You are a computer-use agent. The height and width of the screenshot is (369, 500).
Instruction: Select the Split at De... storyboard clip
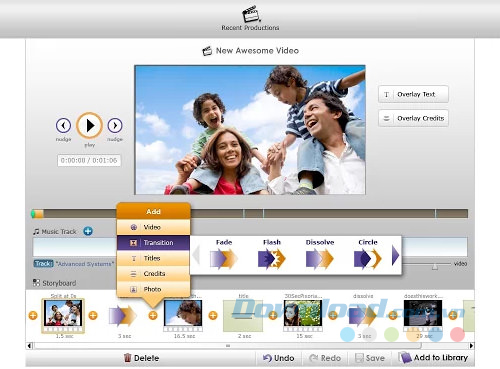63,316
